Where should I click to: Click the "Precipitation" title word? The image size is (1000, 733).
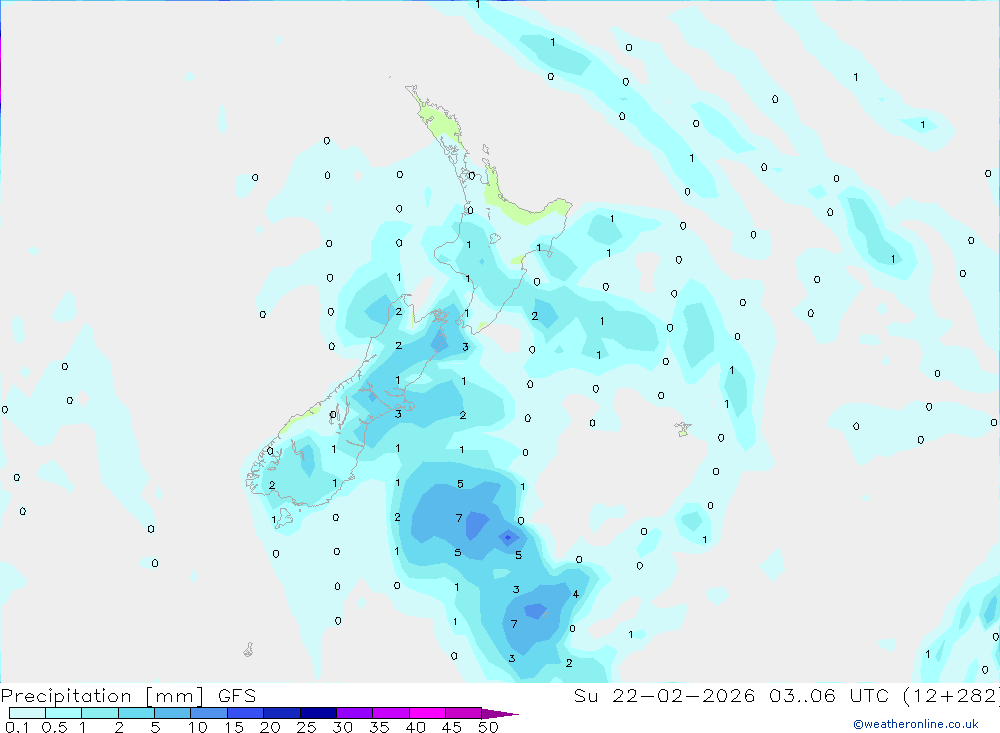[66, 695]
